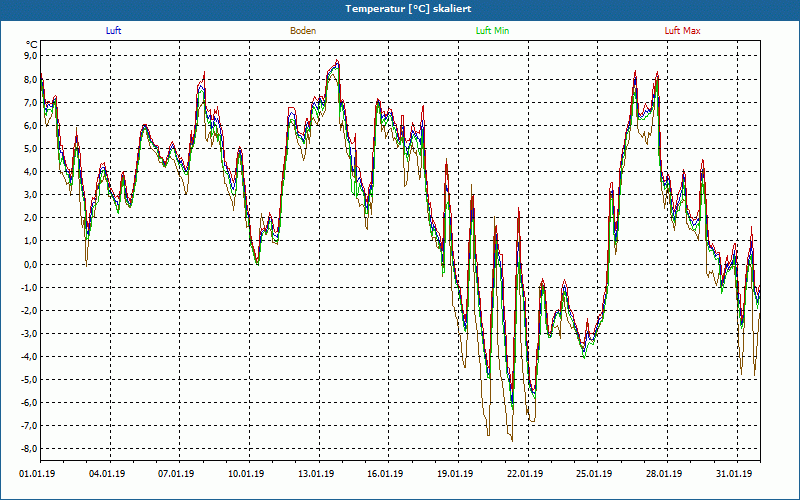This screenshot has height=500, width=800.
Task: Click the 9,0 y-axis value
Action: click(31, 56)
